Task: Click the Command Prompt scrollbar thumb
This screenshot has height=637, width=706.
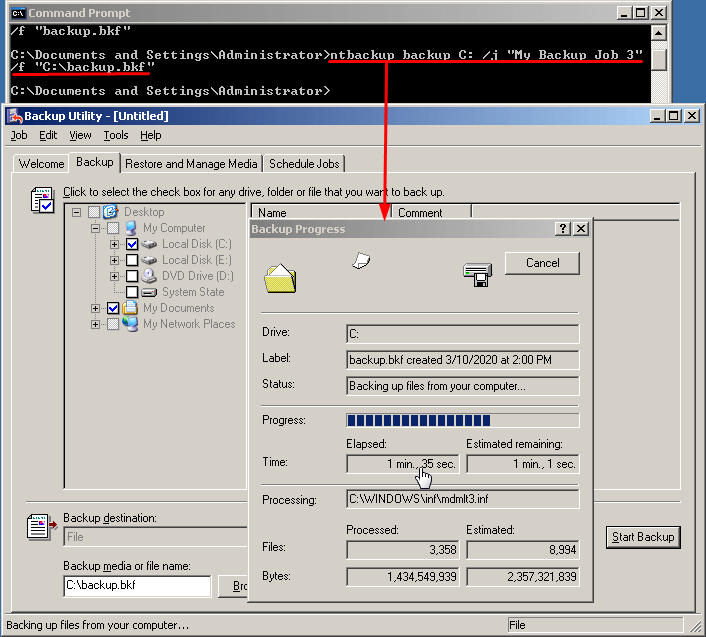Action: (659, 59)
